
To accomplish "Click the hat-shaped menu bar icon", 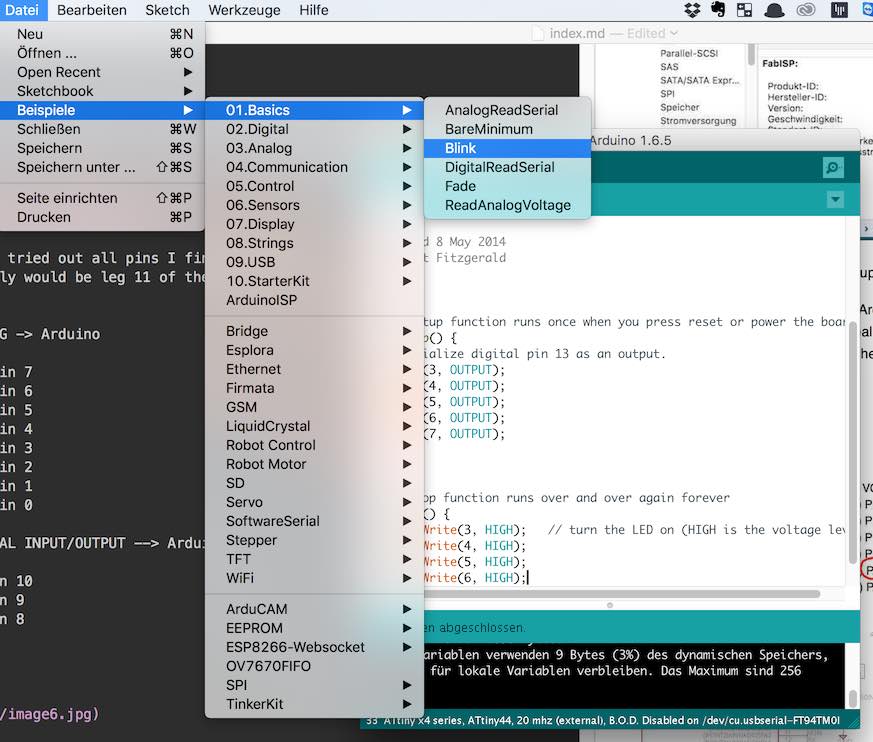I will (774, 10).
